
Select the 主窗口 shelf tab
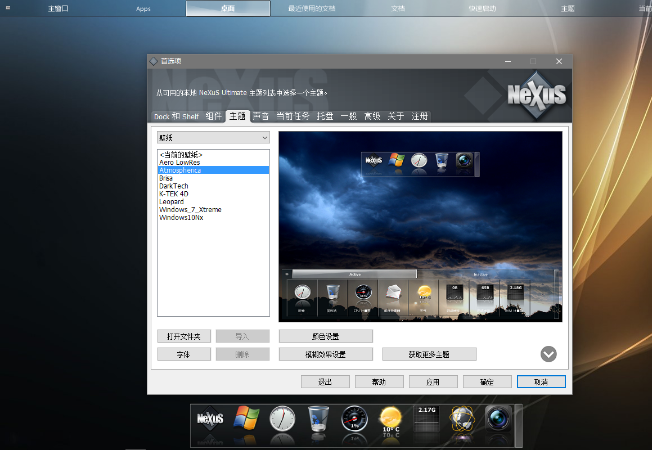point(58,8)
